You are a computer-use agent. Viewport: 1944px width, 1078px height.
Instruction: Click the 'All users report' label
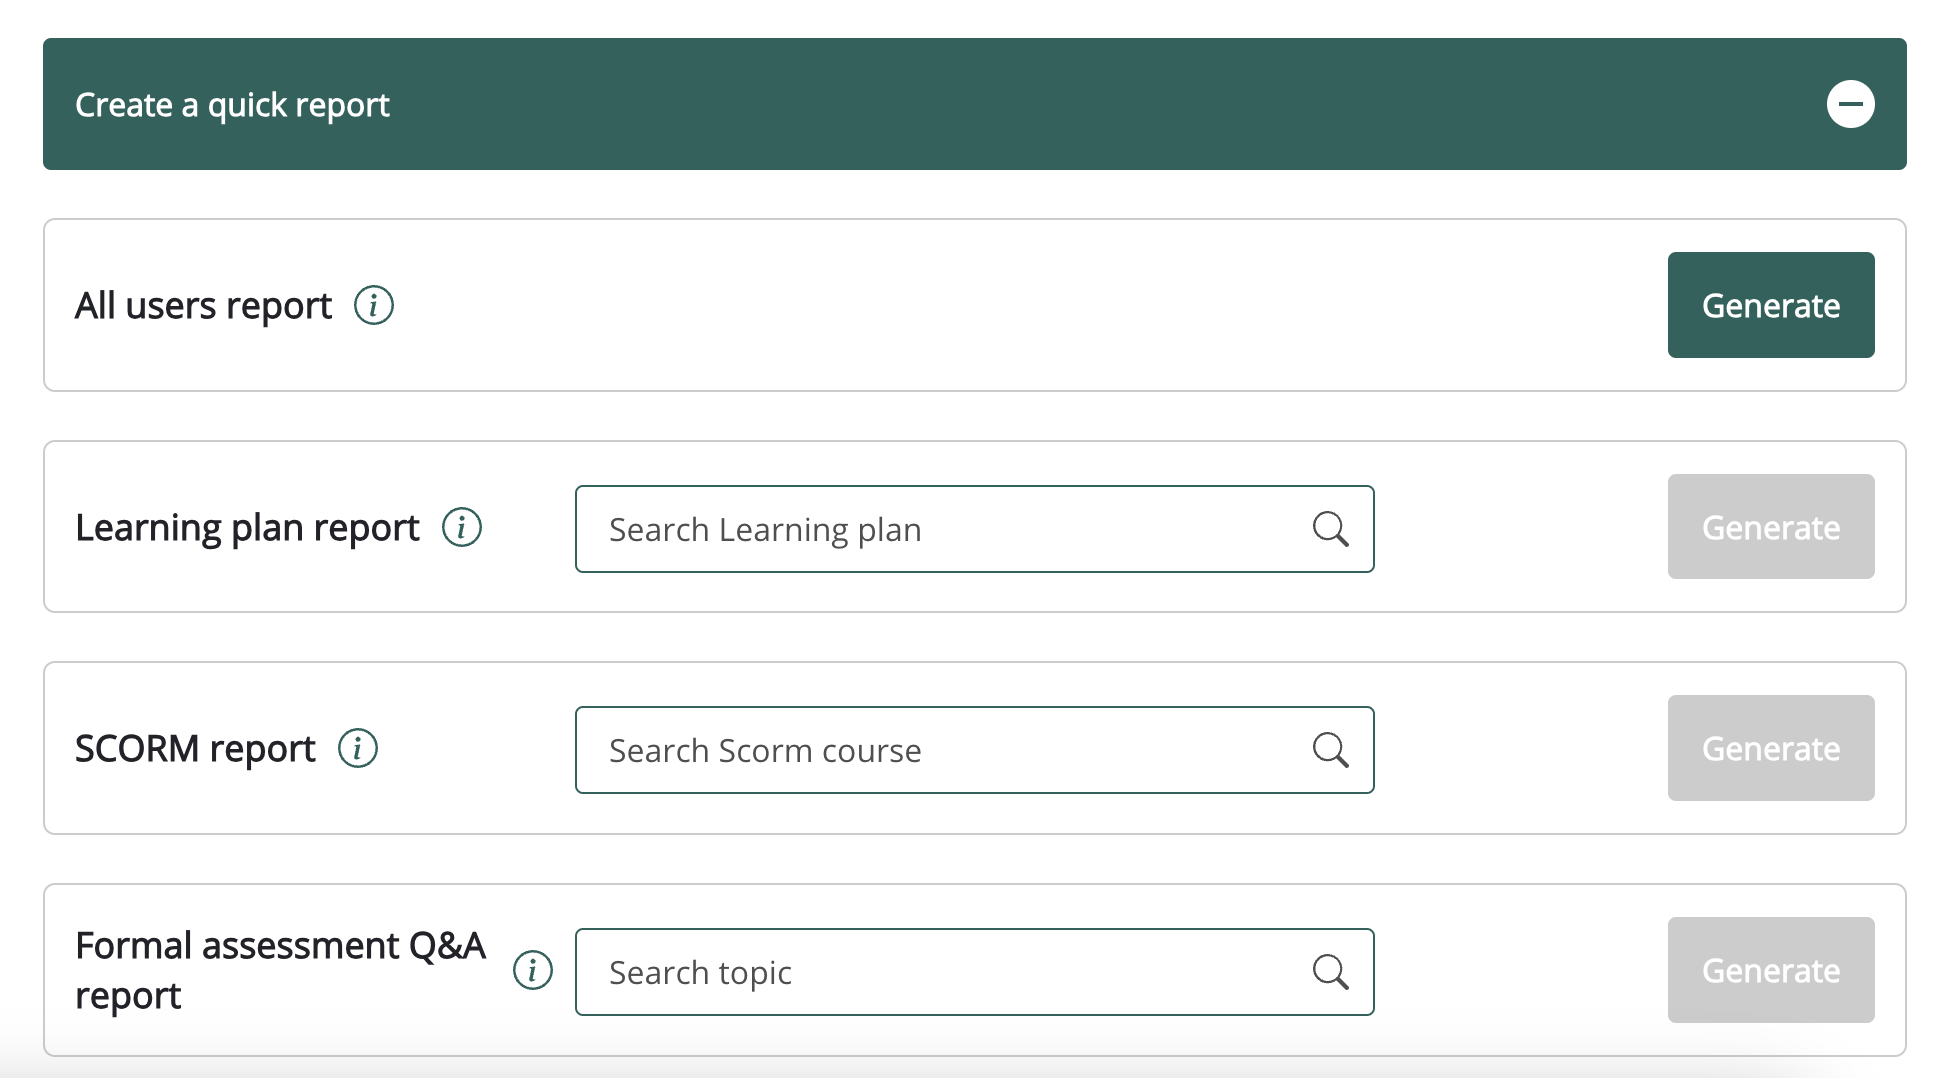pyautogui.click(x=203, y=306)
